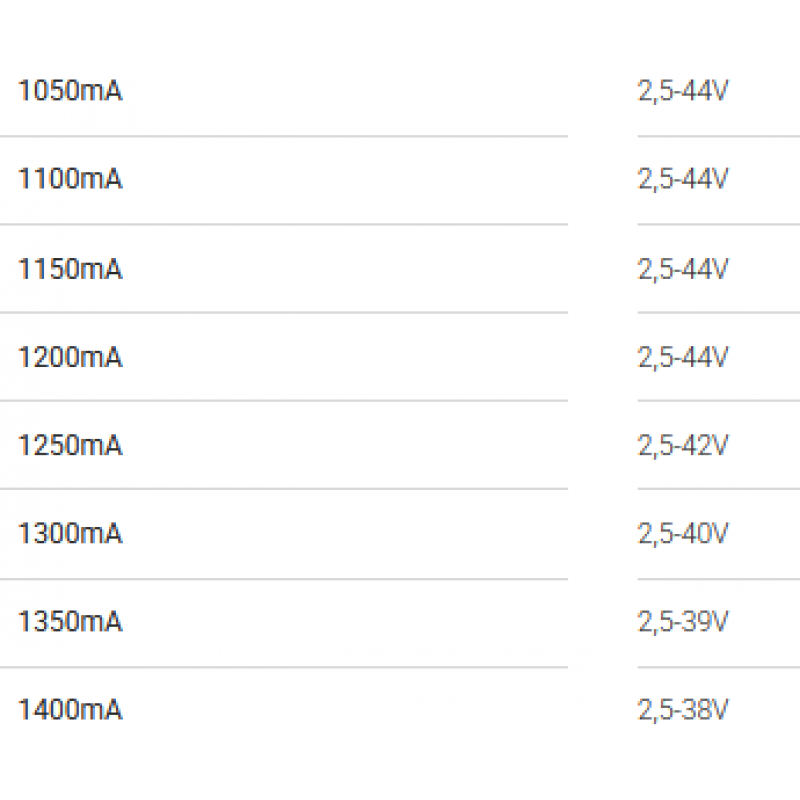Image resolution: width=800 pixels, height=800 pixels.
Task: Click the 2,5-44V value next to 1150mA
Action: point(683,269)
